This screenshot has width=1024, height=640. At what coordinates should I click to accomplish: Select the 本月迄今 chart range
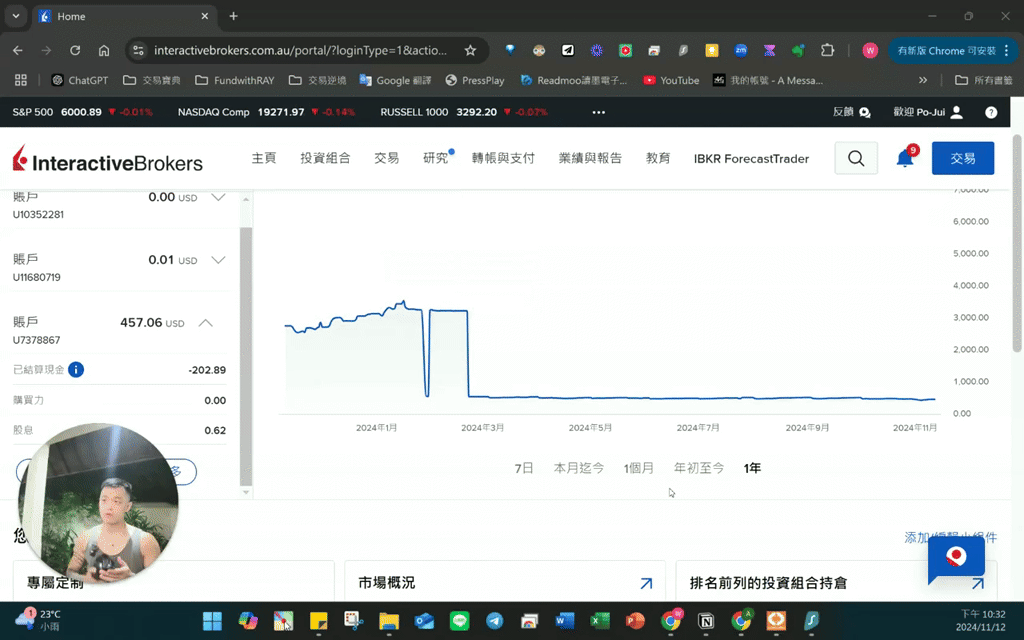click(x=579, y=468)
